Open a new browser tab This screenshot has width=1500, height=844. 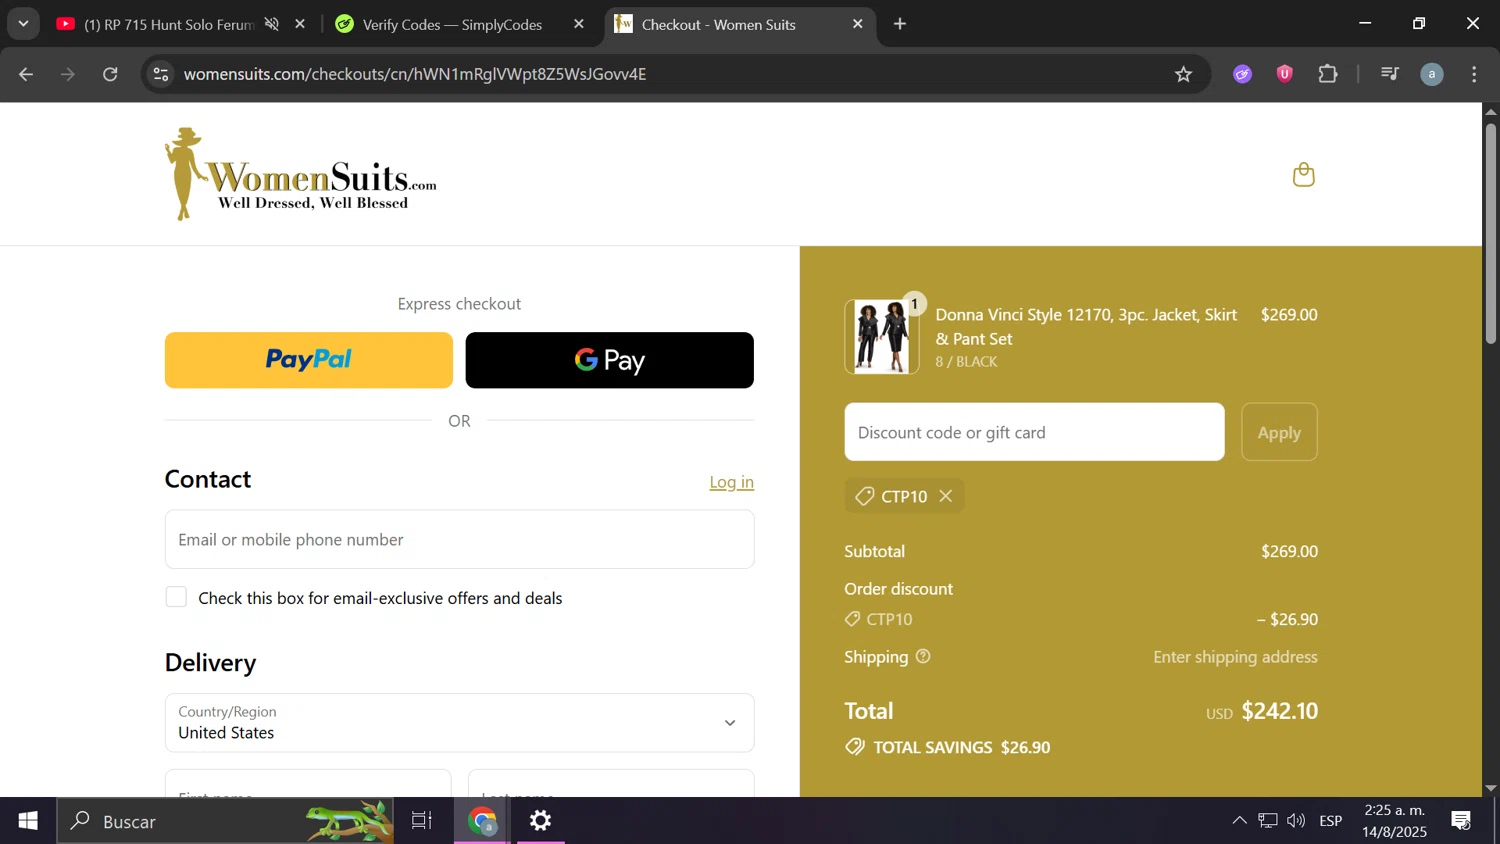click(900, 24)
